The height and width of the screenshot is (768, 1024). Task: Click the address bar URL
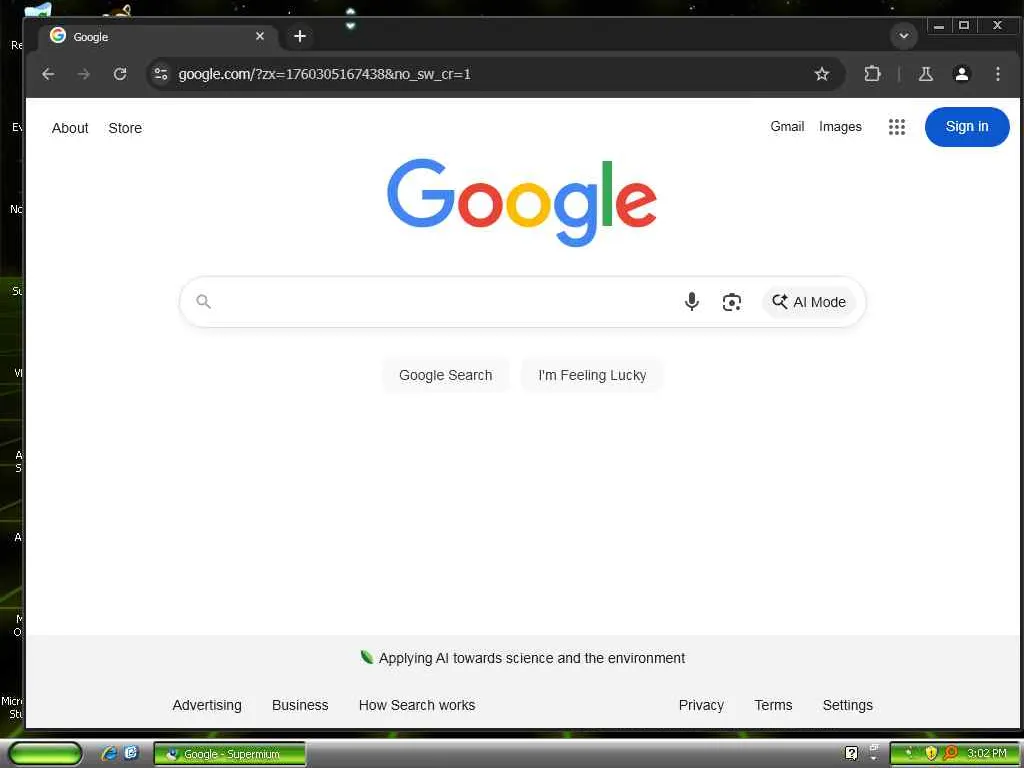(x=325, y=74)
